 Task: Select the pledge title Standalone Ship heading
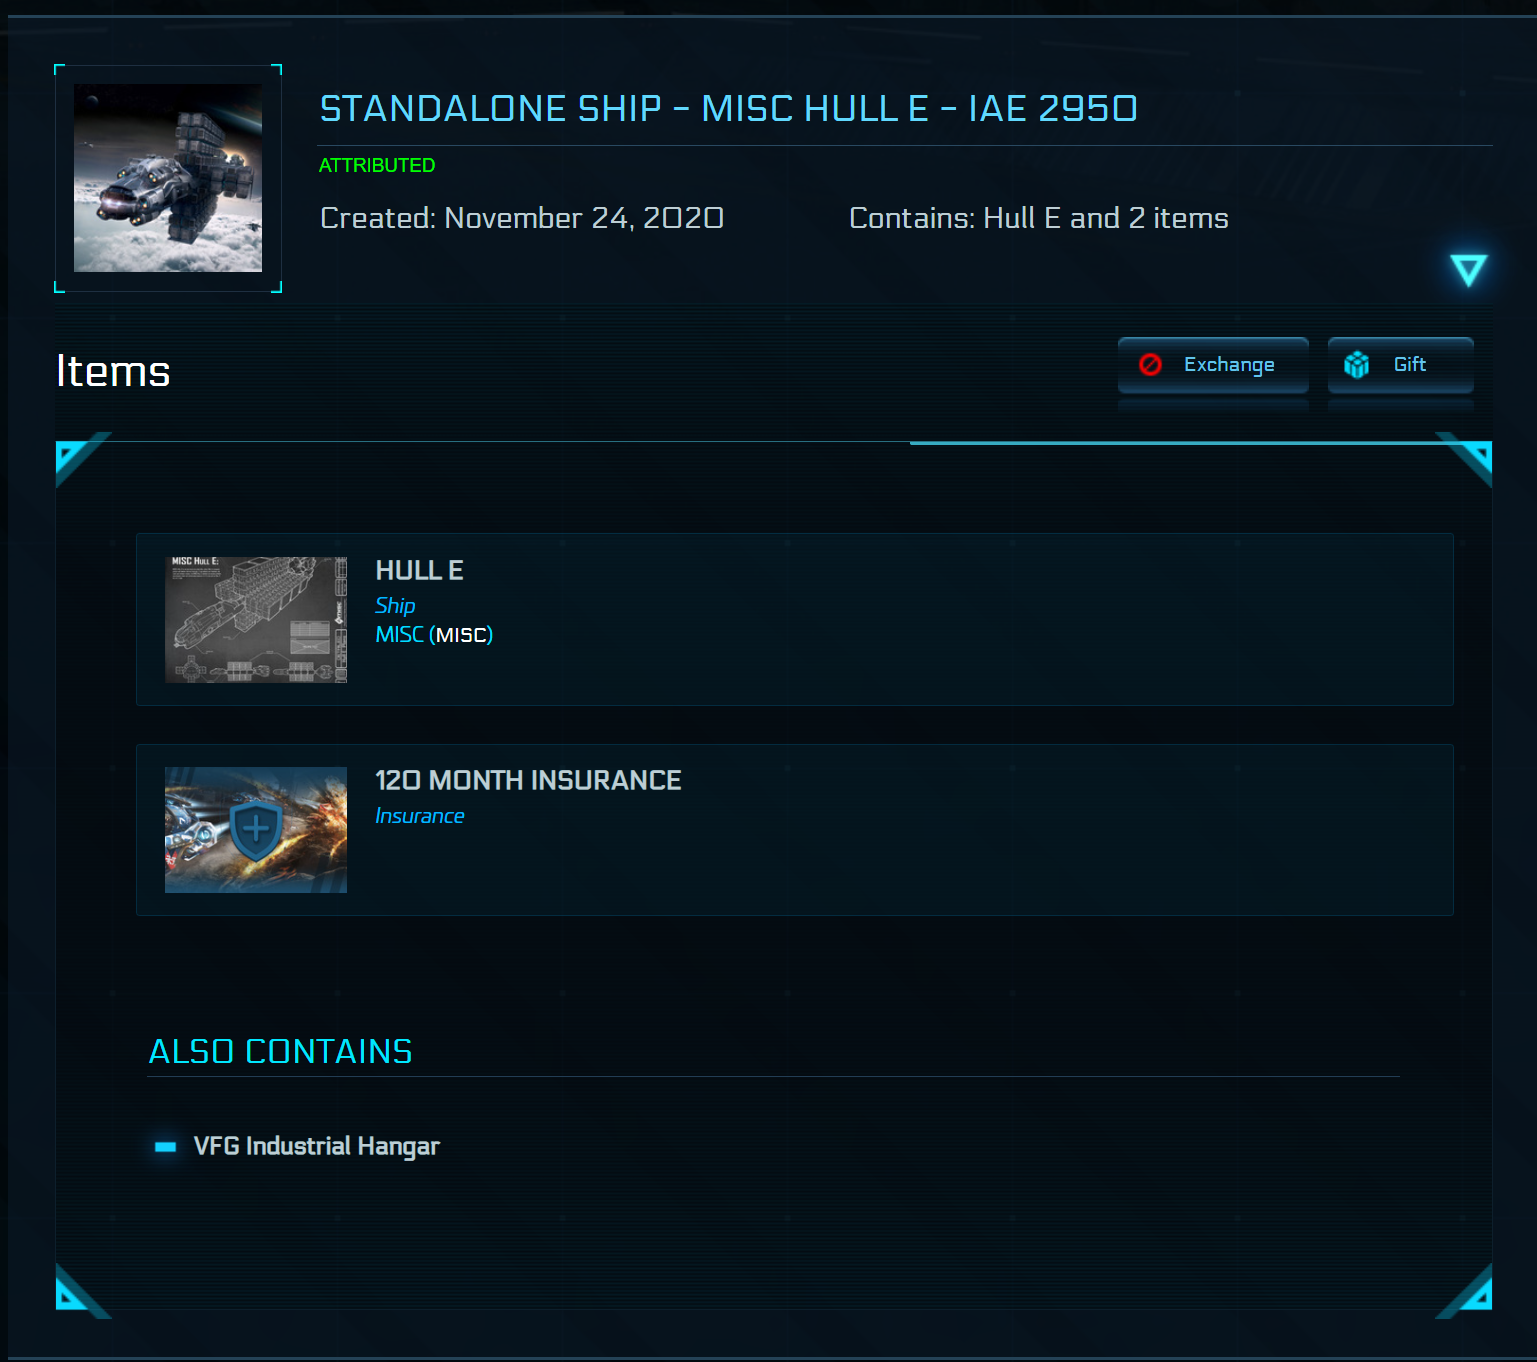(728, 108)
